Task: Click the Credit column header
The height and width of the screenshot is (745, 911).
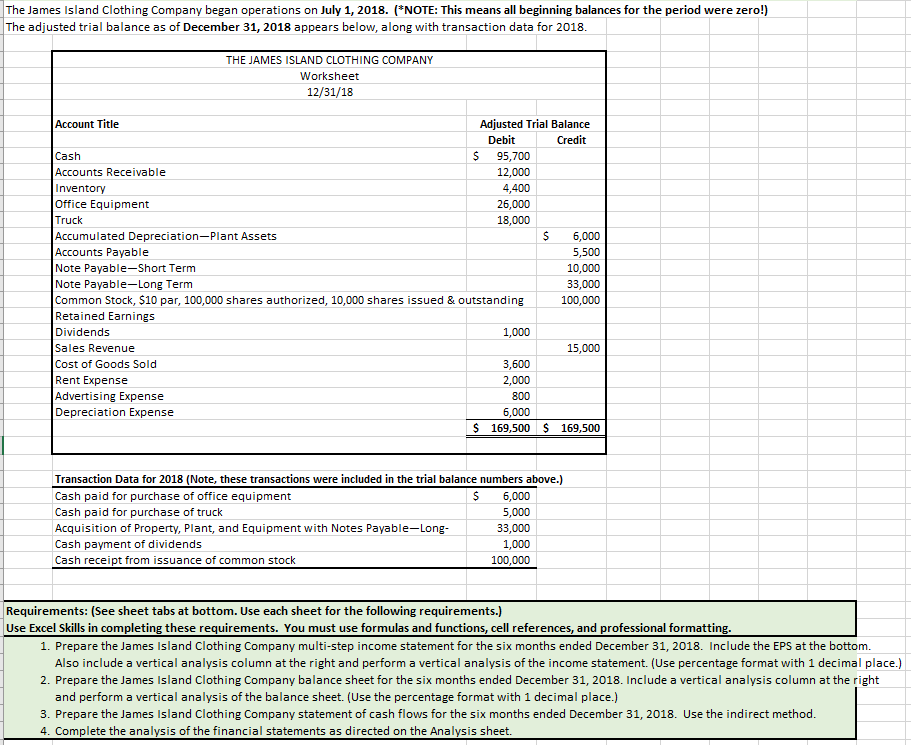Action: pyautogui.click(x=571, y=140)
